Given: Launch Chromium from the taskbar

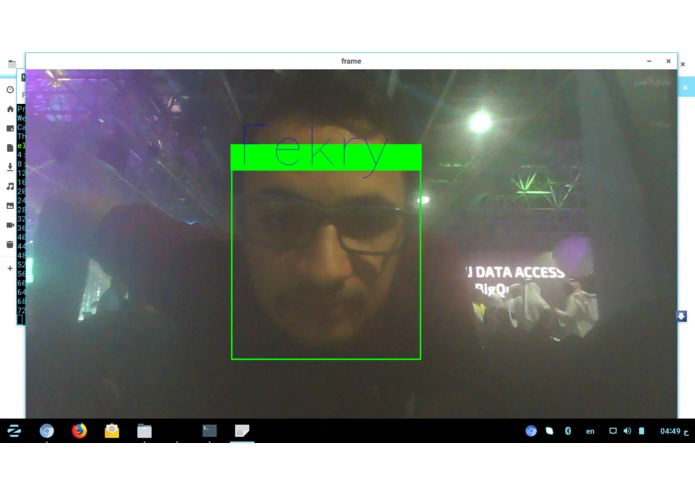Looking at the screenshot, I should coord(47,431).
